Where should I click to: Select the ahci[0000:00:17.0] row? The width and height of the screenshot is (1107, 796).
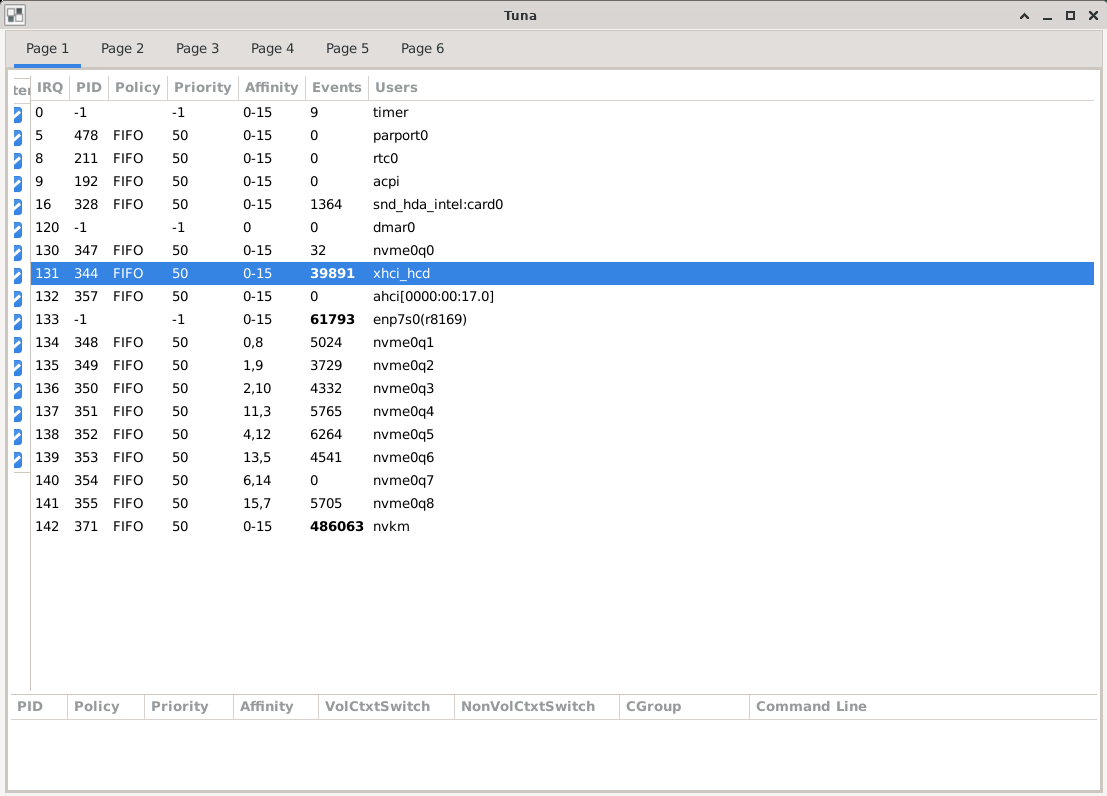point(562,297)
